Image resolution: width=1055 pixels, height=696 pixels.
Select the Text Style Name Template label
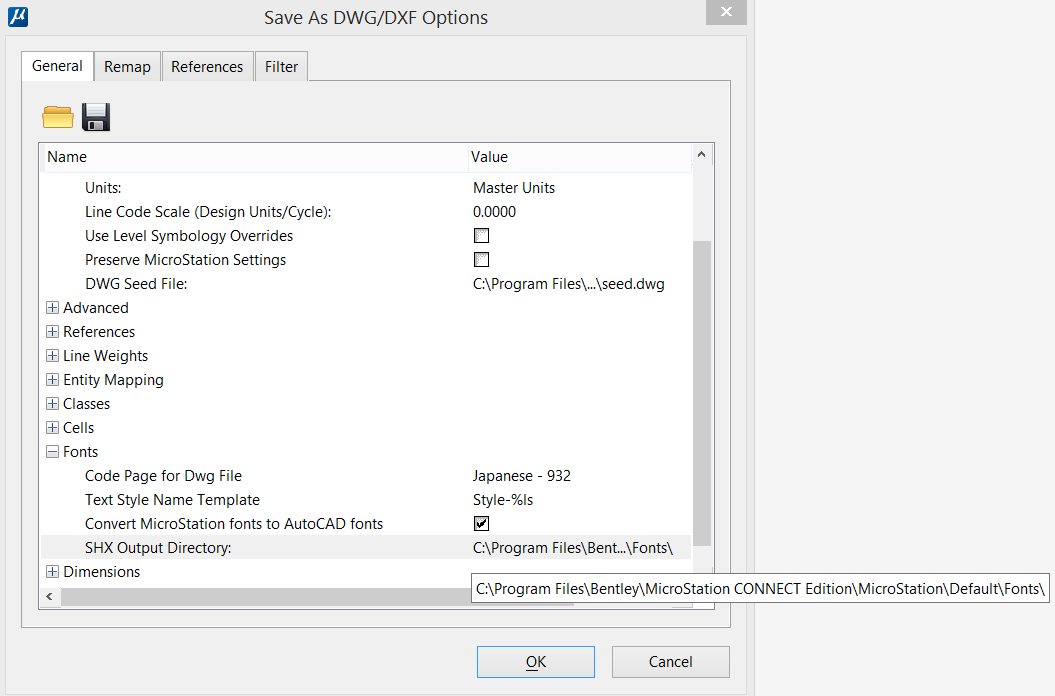(x=172, y=500)
